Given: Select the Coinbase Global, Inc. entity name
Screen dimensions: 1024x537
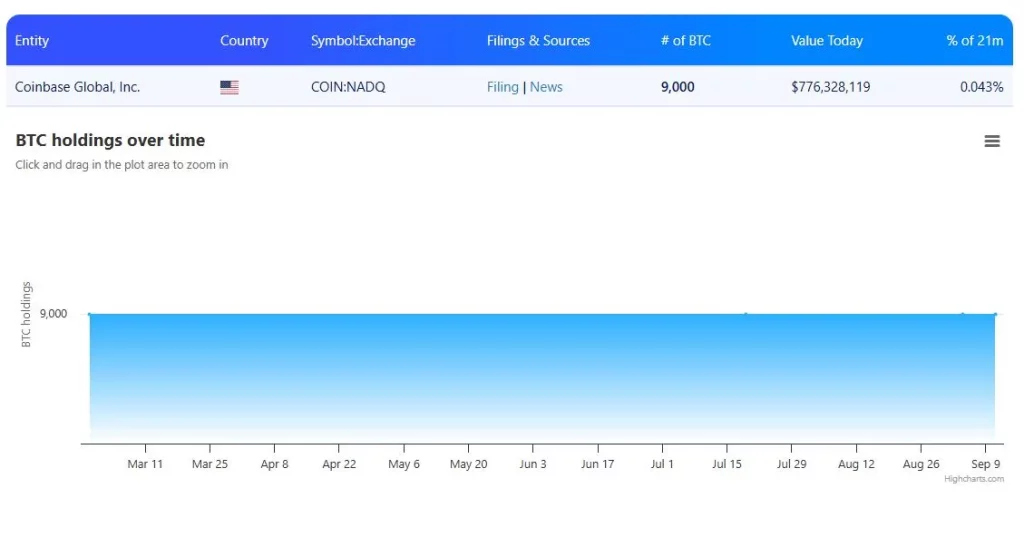Looking at the screenshot, I should click(78, 87).
